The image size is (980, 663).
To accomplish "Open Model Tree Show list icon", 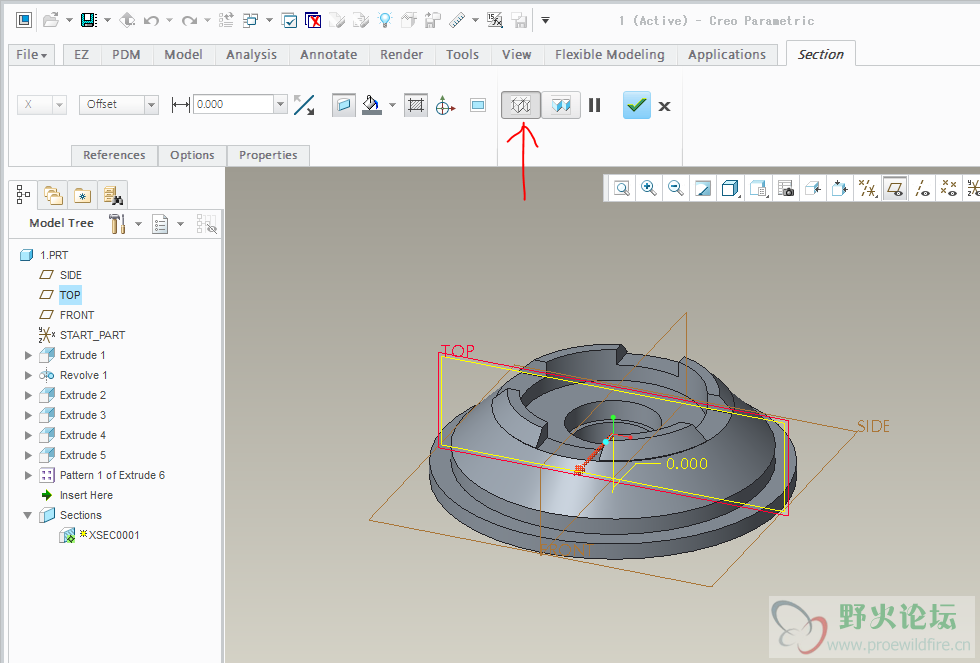I will [x=160, y=224].
